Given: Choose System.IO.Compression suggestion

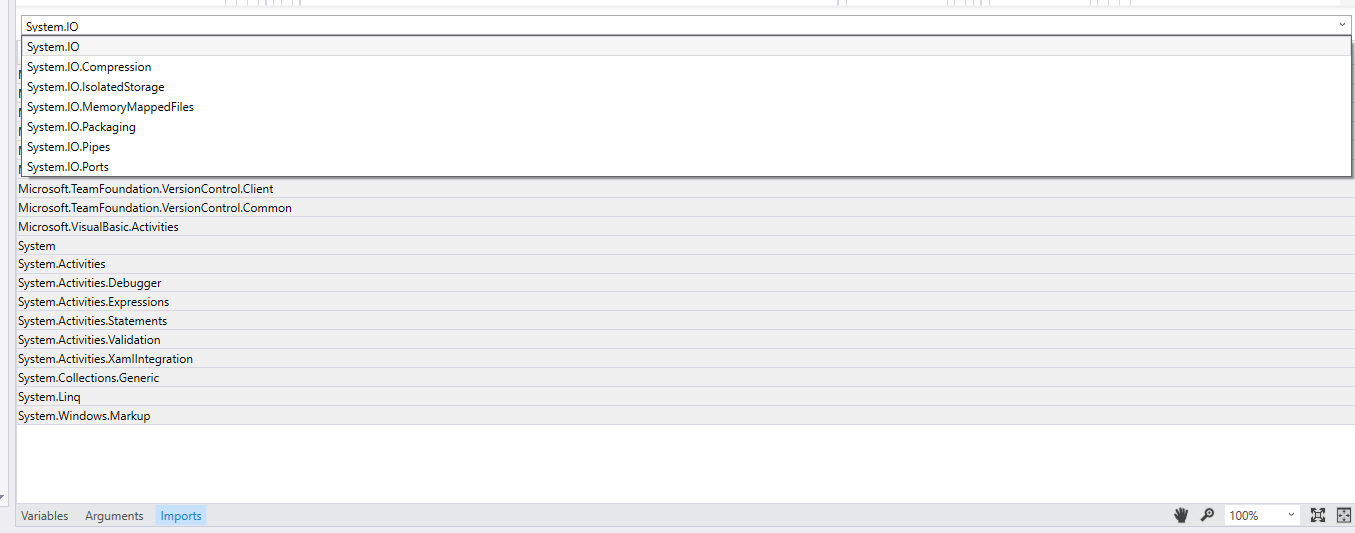Looking at the screenshot, I should pos(686,67).
